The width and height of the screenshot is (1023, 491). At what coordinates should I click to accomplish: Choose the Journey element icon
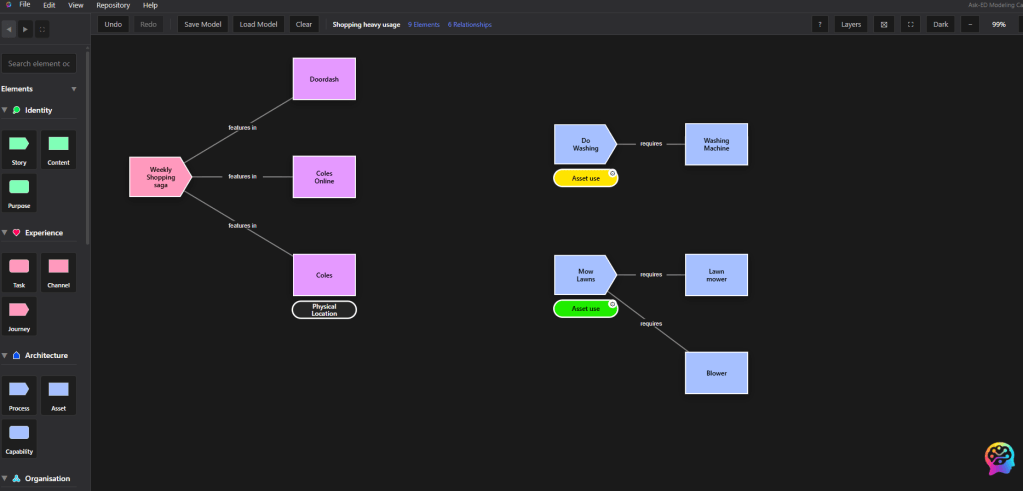pos(19,313)
